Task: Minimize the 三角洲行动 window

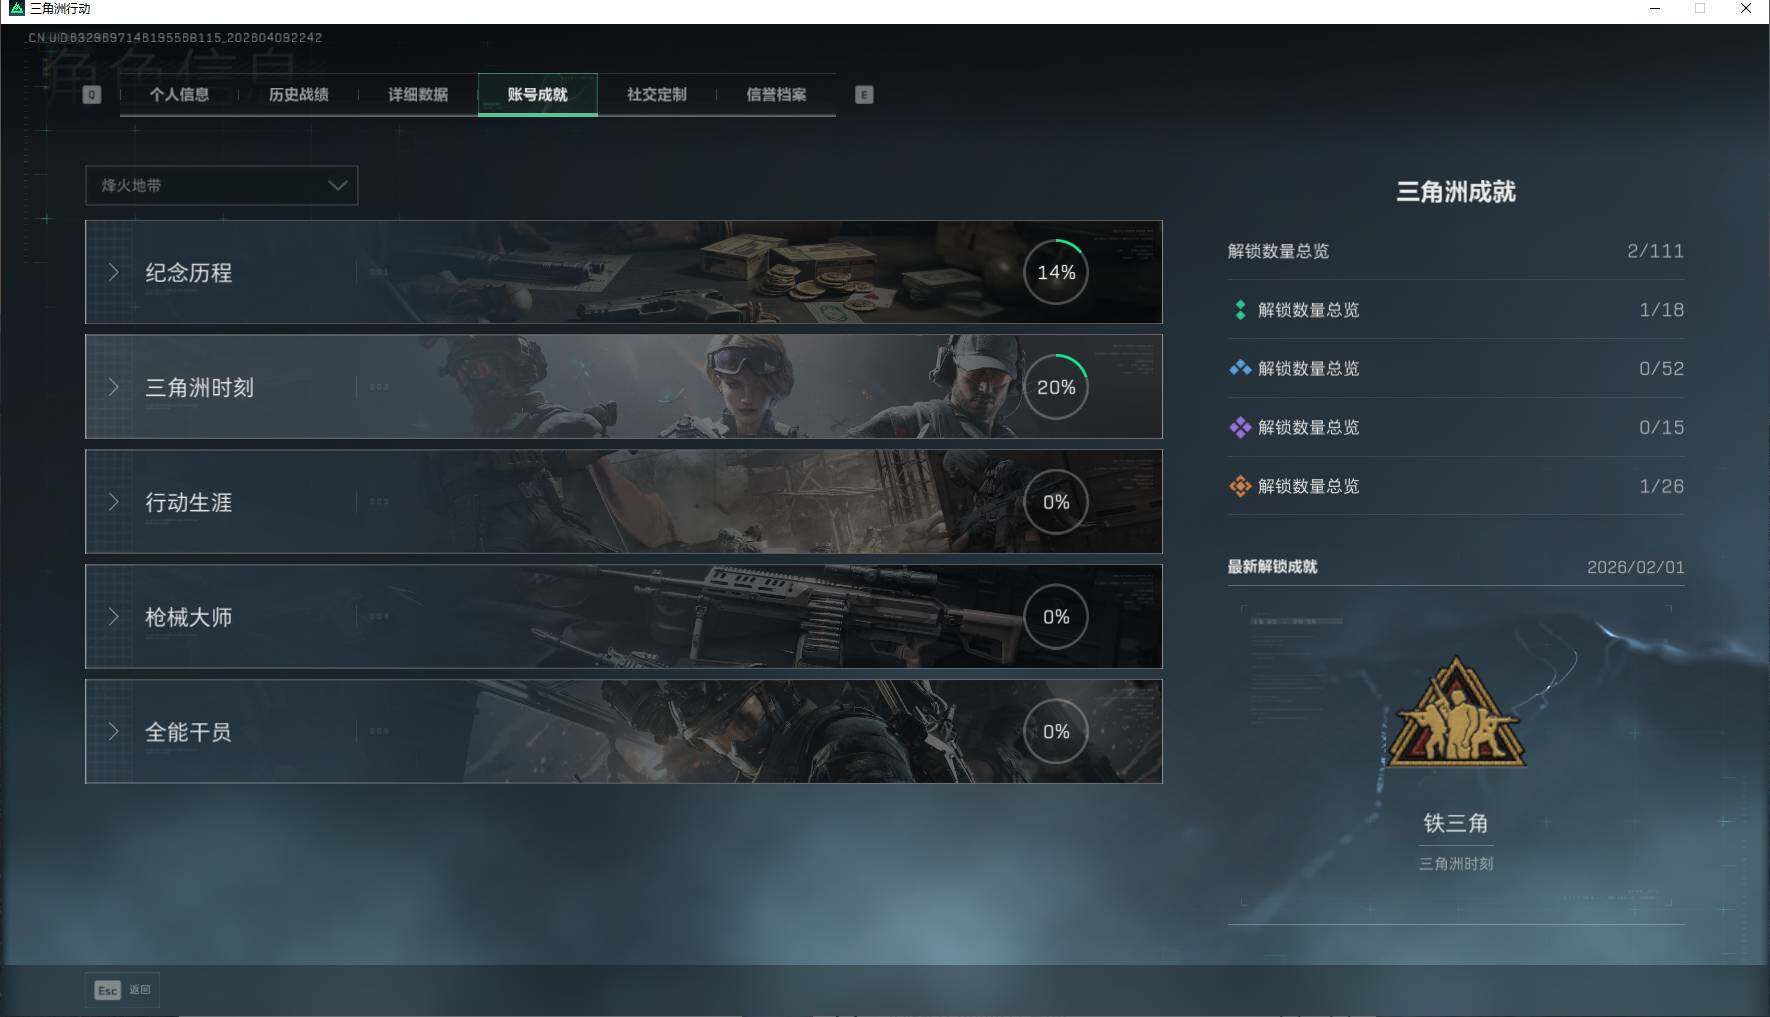Action: (x=1655, y=9)
